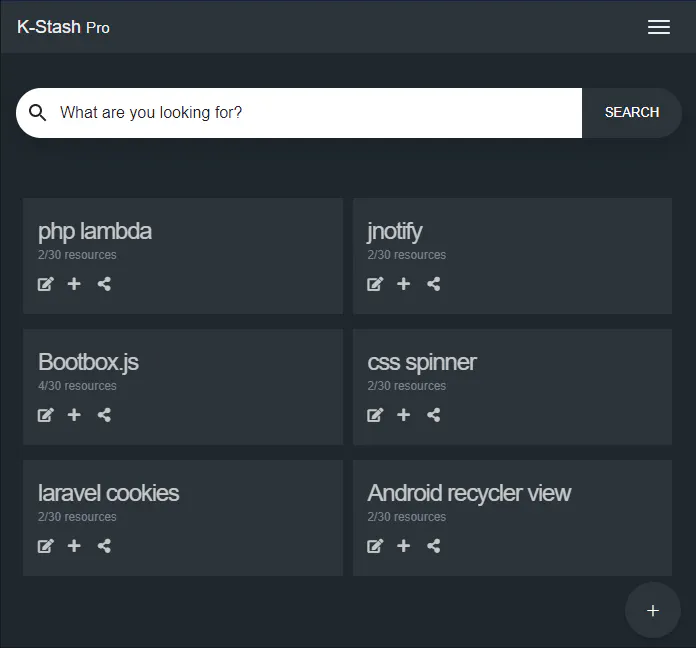
Task: Share the laravel cookies stash
Action: click(x=104, y=546)
